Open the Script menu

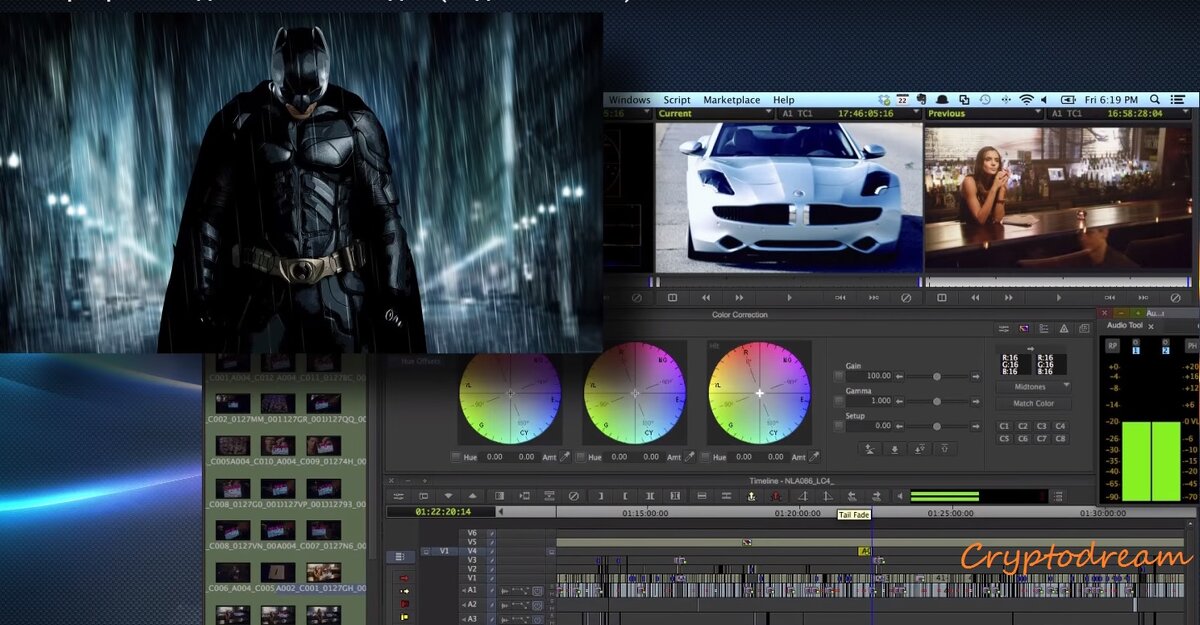(677, 99)
